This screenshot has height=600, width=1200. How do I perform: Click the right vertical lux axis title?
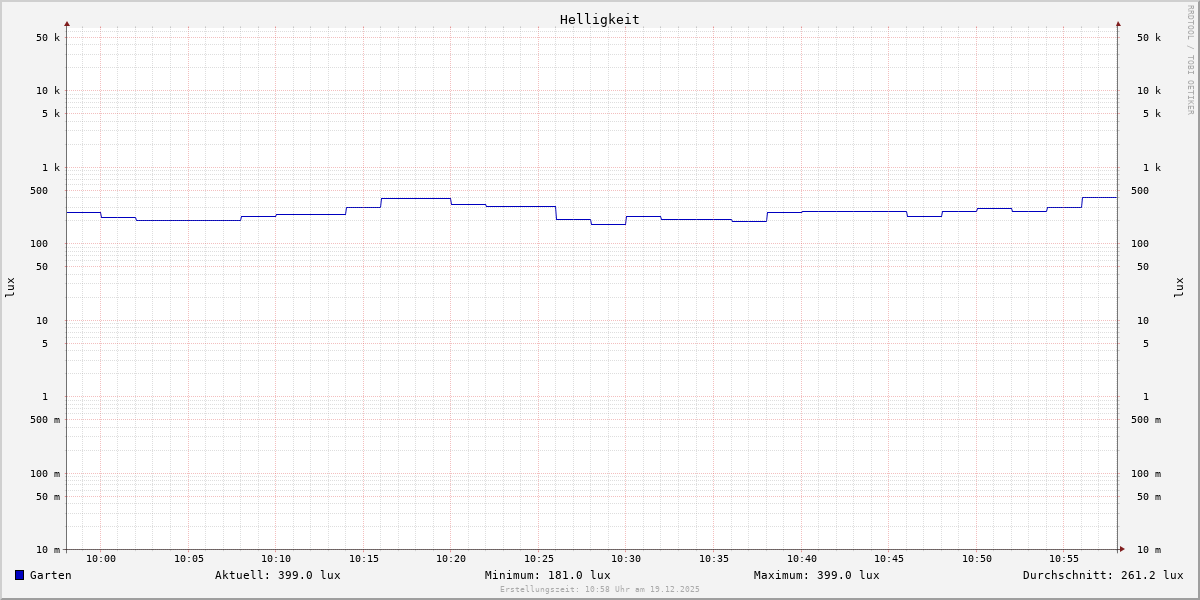click(1180, 287)
